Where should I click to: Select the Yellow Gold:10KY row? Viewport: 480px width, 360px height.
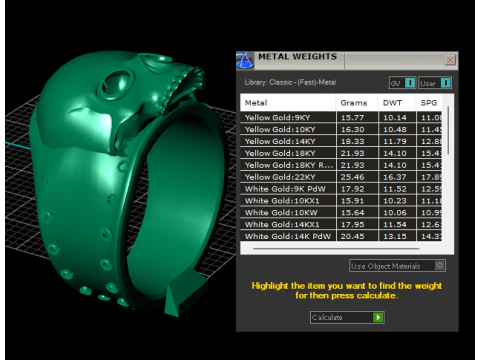pyautogui.click(x=341, y=129)
